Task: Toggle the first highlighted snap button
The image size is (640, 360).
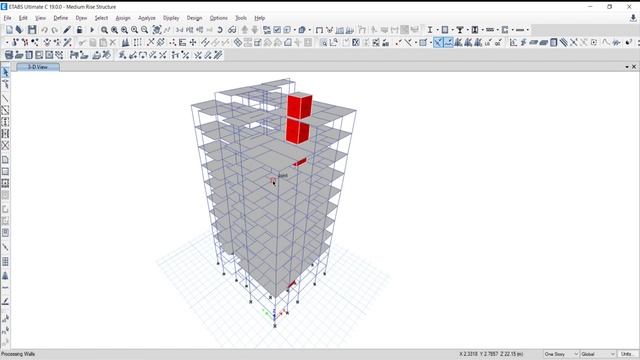Action: [x=438, y=42]
